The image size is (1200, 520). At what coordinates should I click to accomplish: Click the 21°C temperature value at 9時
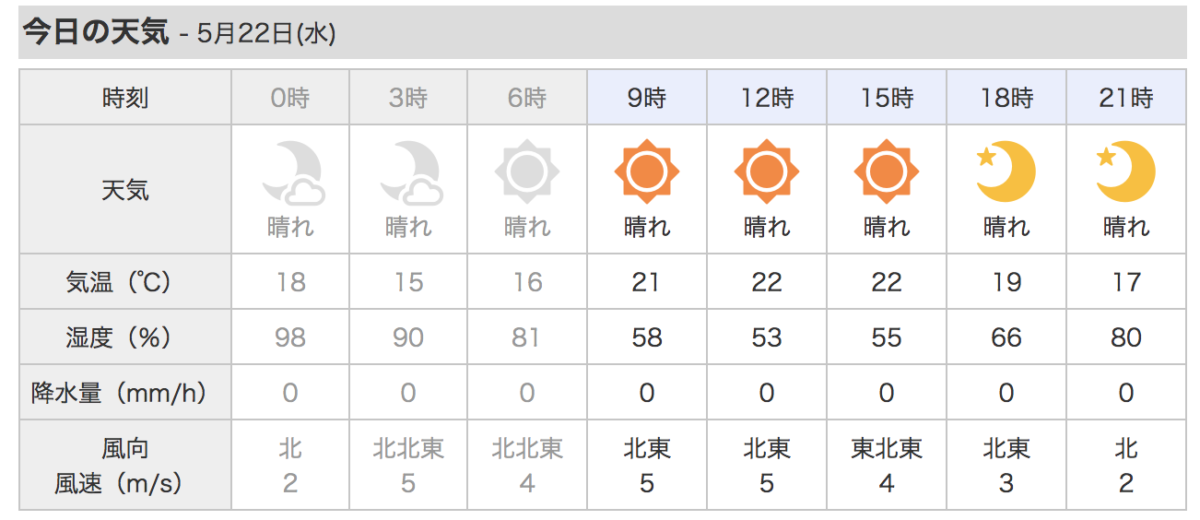[646, 283]
